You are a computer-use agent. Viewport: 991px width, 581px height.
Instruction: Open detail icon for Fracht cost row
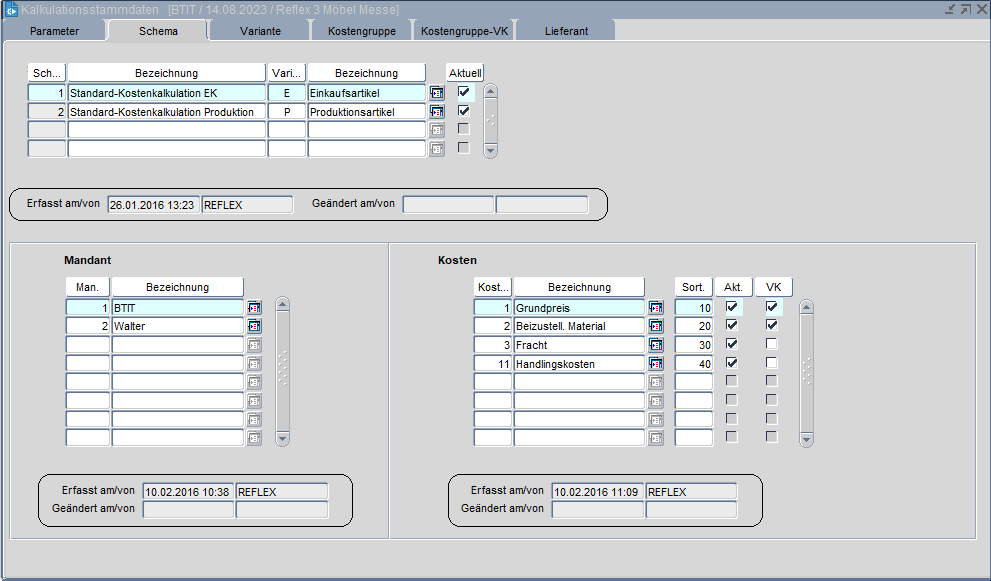click(x=656, y=345)
